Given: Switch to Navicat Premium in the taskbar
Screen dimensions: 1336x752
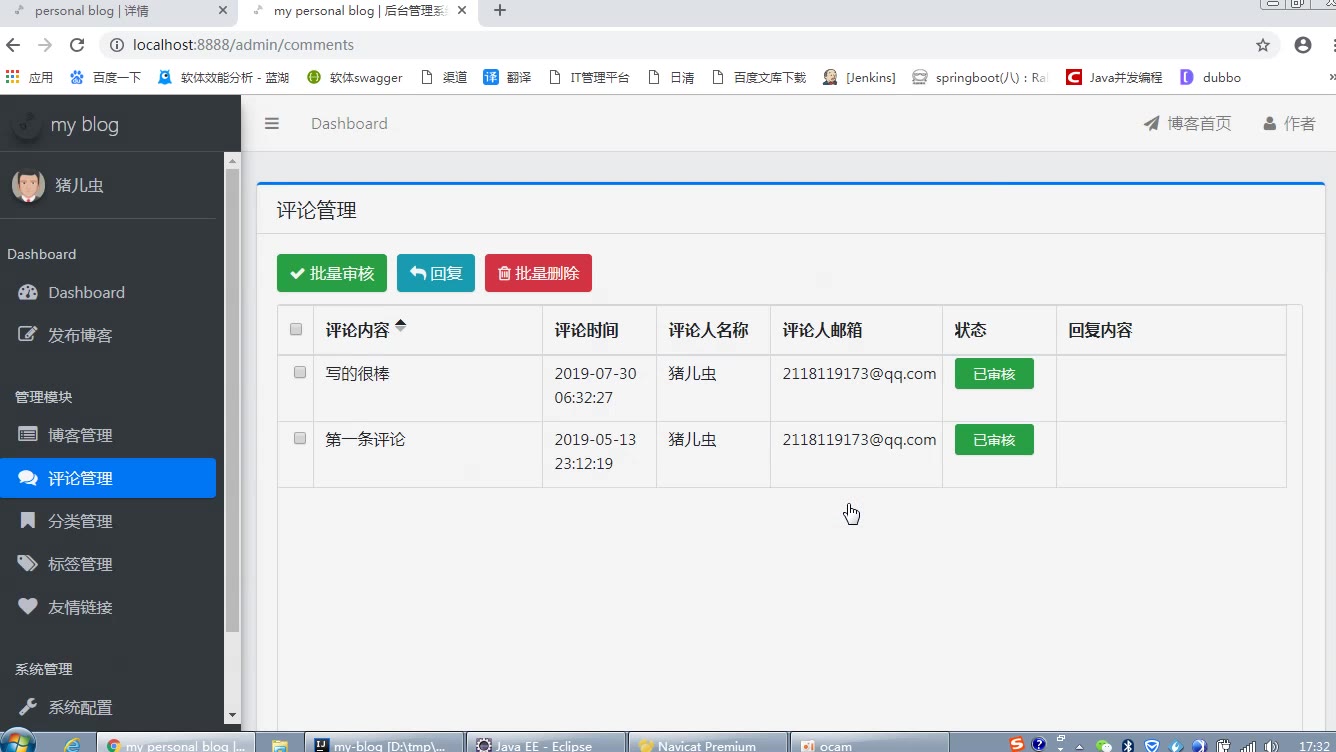Looking at the screenshot, I should pos(708,744).
